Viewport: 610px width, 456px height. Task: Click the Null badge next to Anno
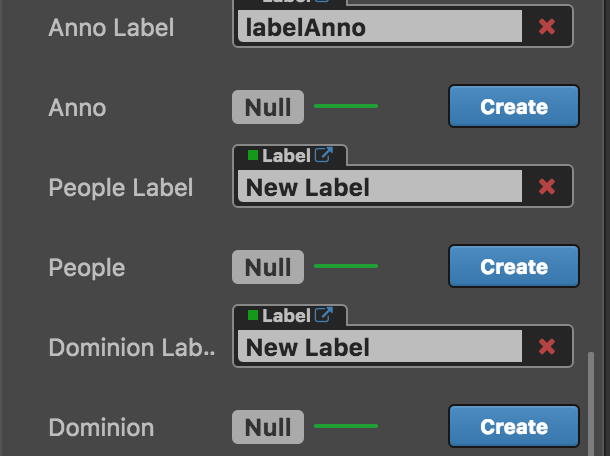point(268,107)
